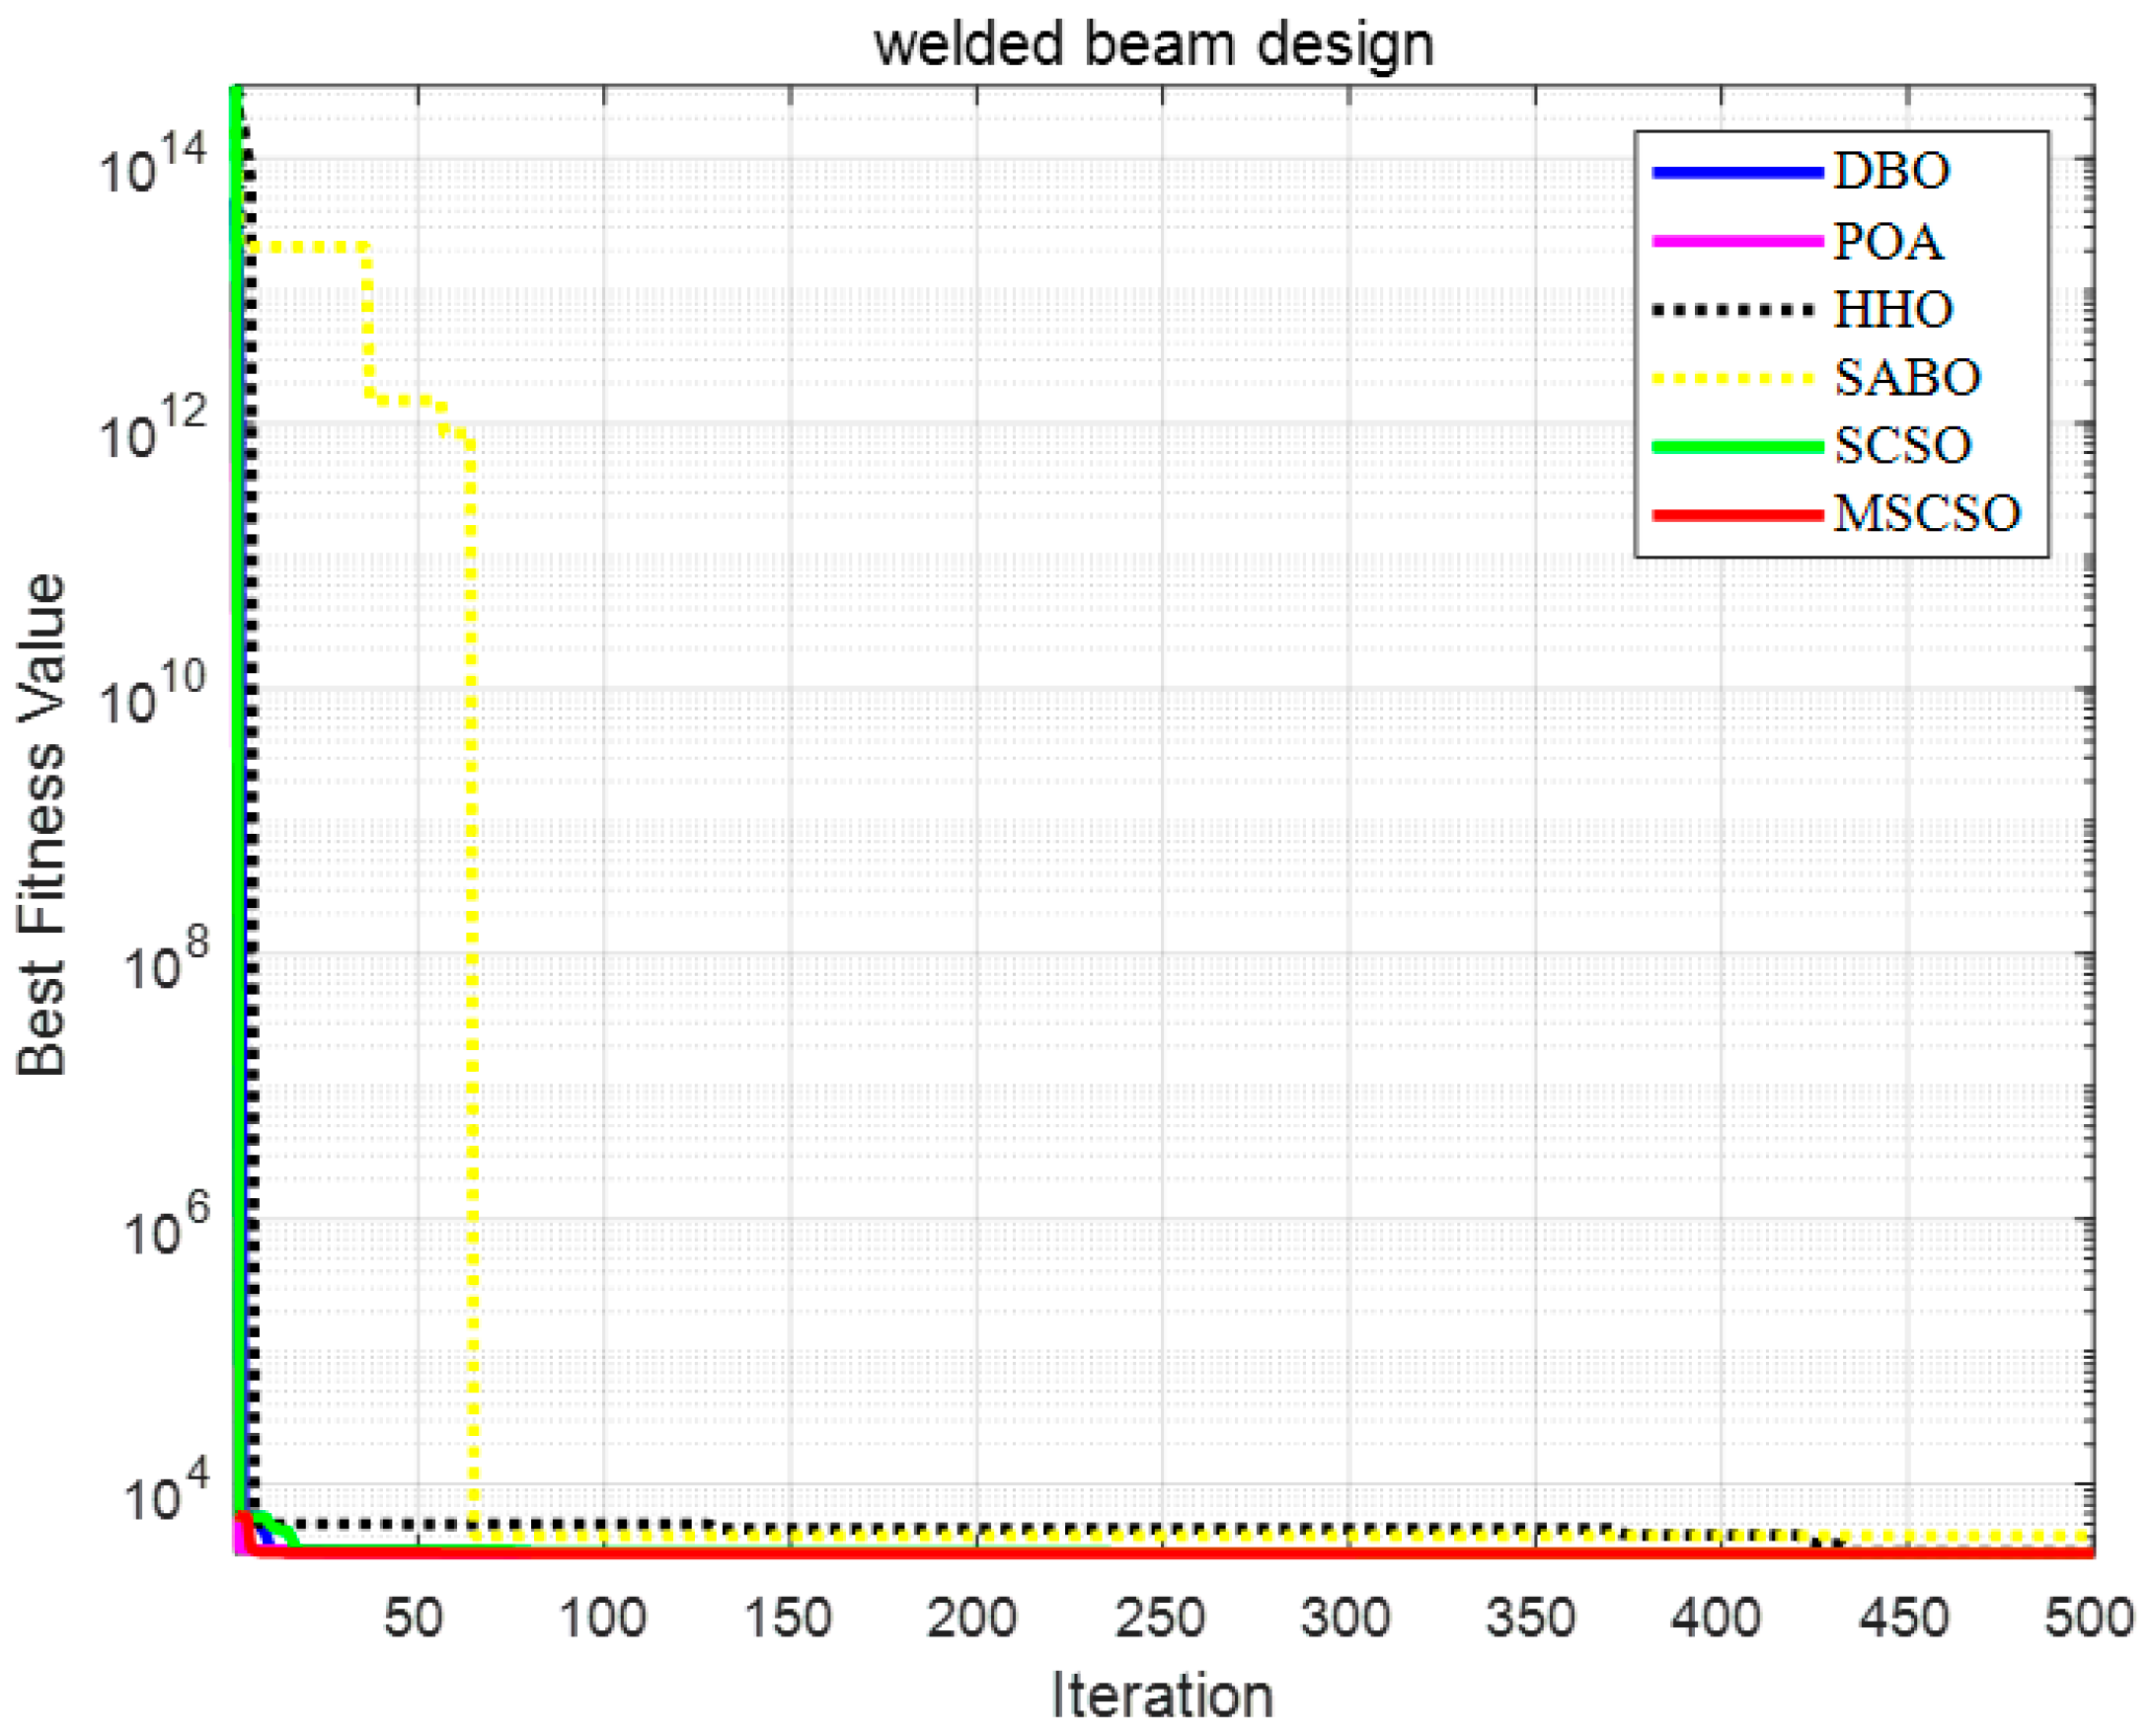
Task: Click the SABO legend label text
Action: tap(1906, 378)
